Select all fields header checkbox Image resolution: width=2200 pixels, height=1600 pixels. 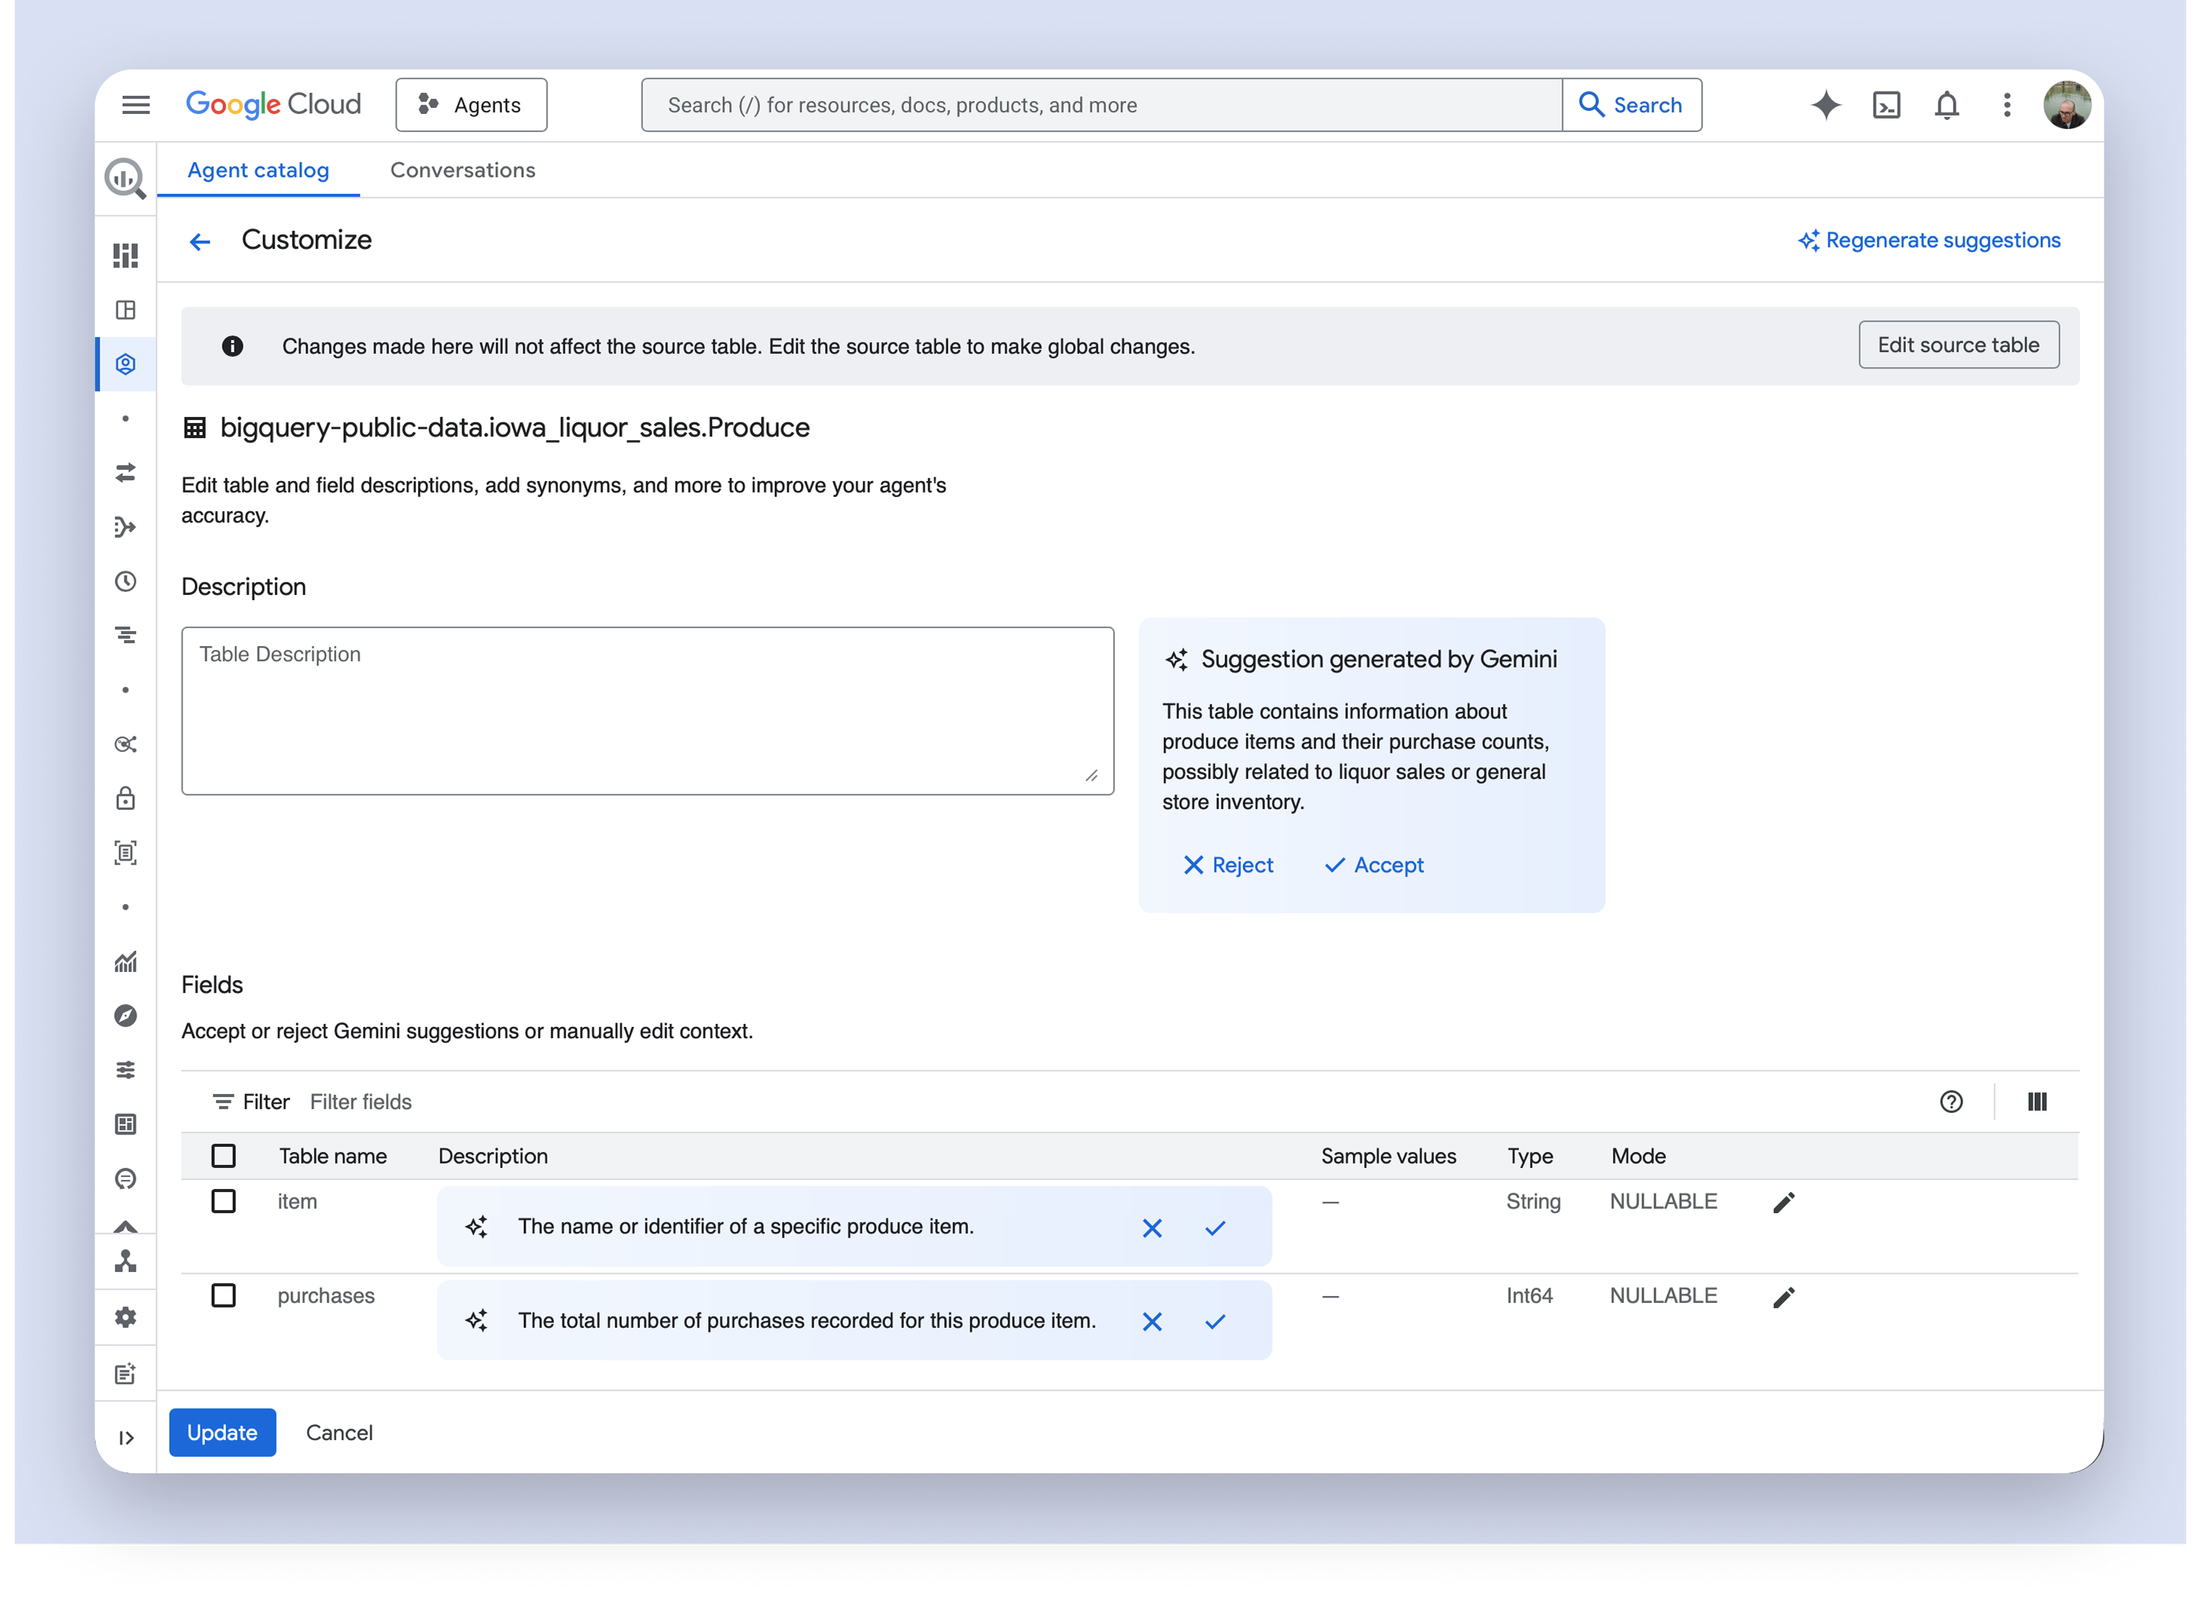point(223,1156)
